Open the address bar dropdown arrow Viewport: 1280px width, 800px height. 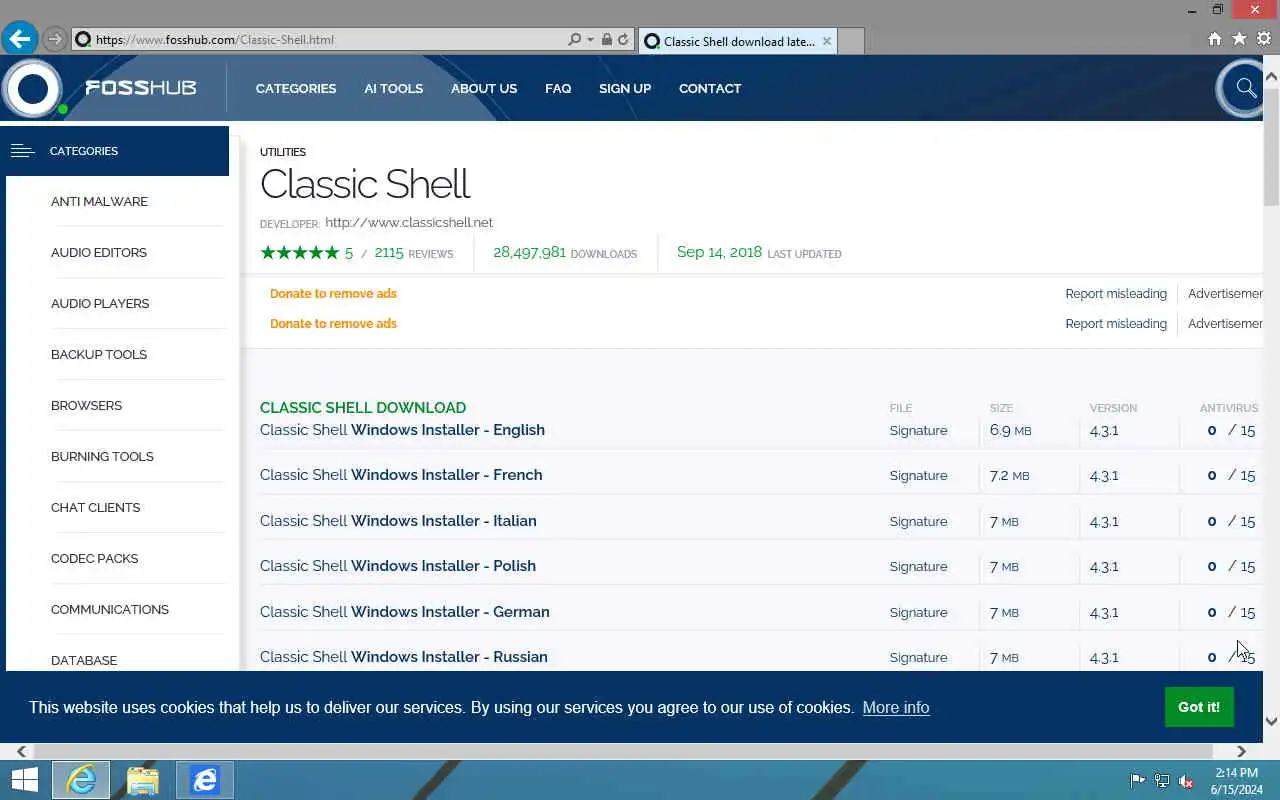590,40
